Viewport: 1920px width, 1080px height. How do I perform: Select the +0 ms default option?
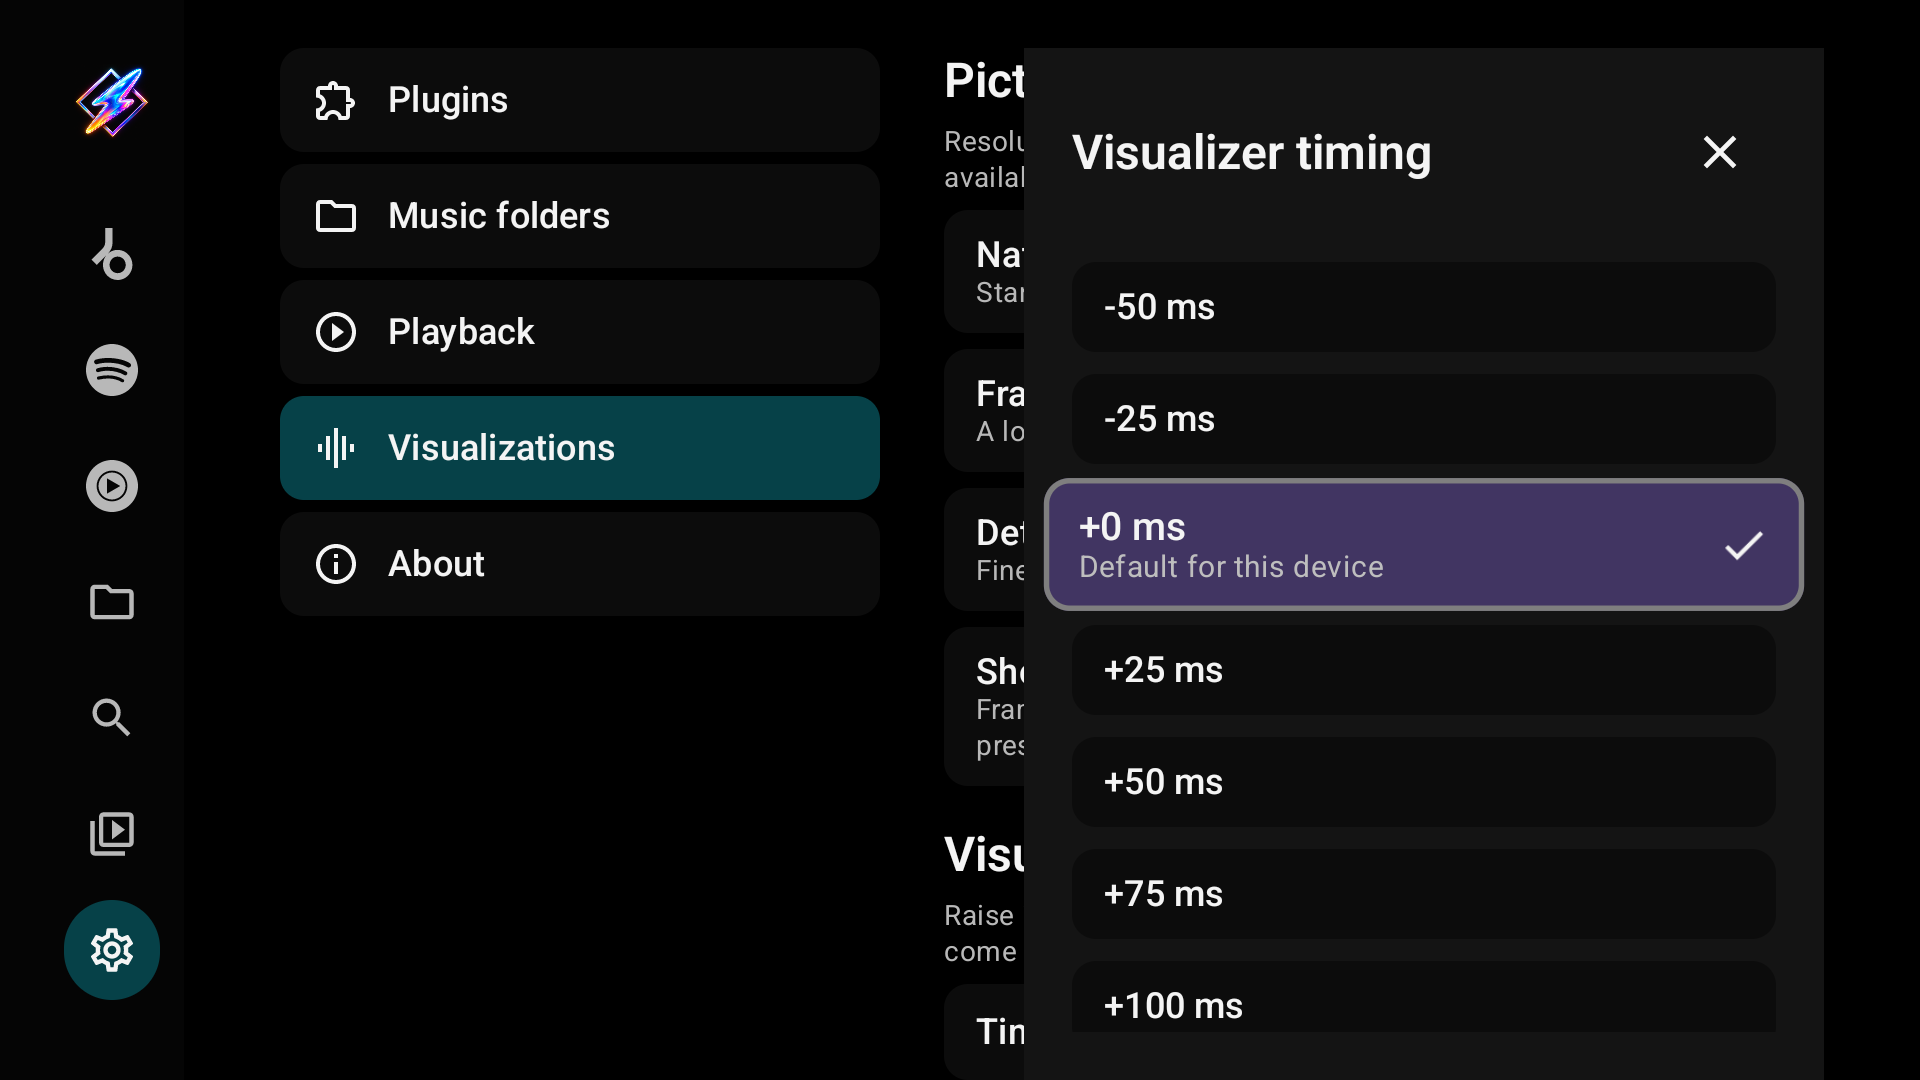[x=1424, y=545]
